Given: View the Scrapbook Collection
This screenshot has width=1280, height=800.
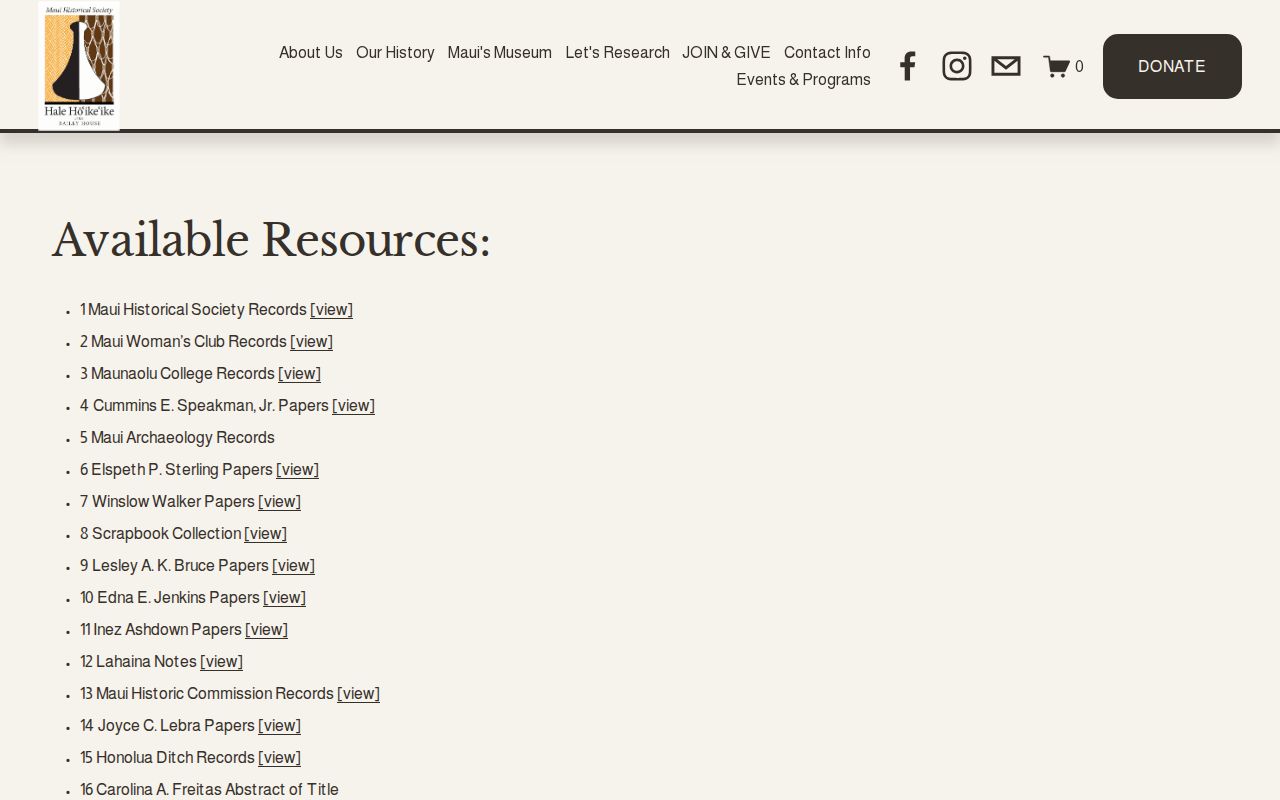Looking at the screenshot, I should click(x=265, y=534).
